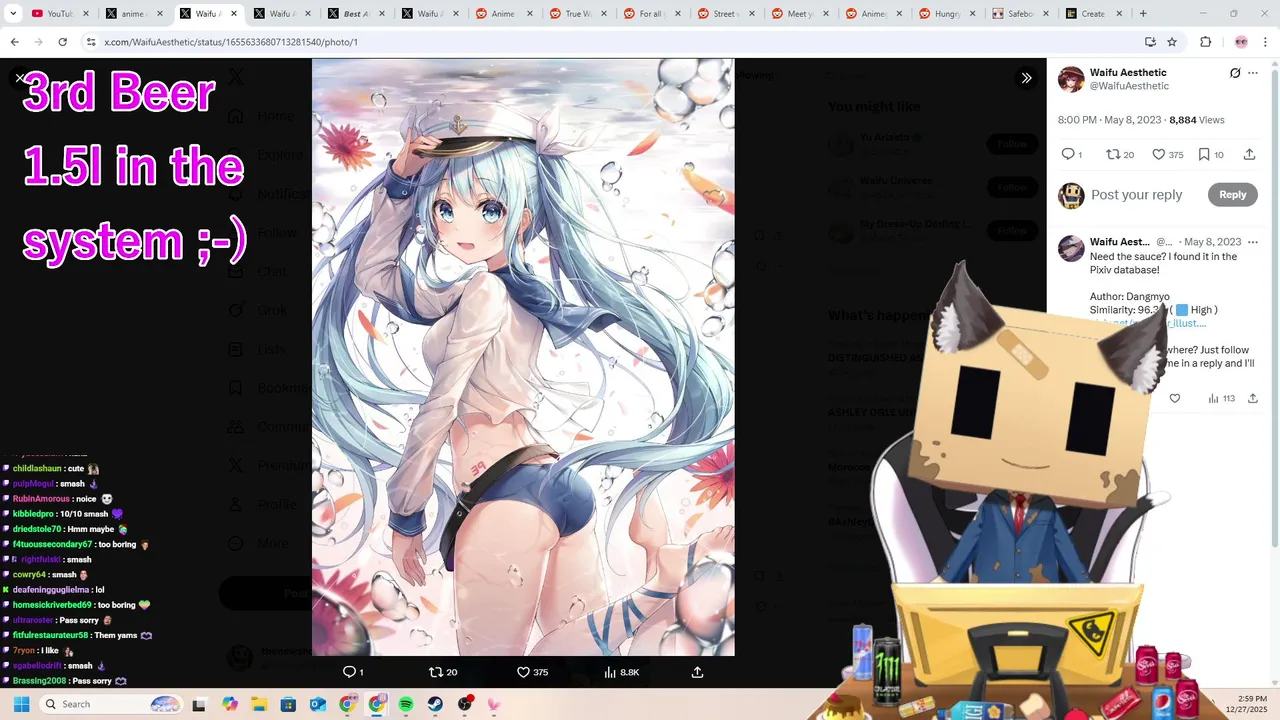This screenshot has height=720, width=1280.
Task: Bookmark this page with star icon
Action: click(x=1172, y=42)
